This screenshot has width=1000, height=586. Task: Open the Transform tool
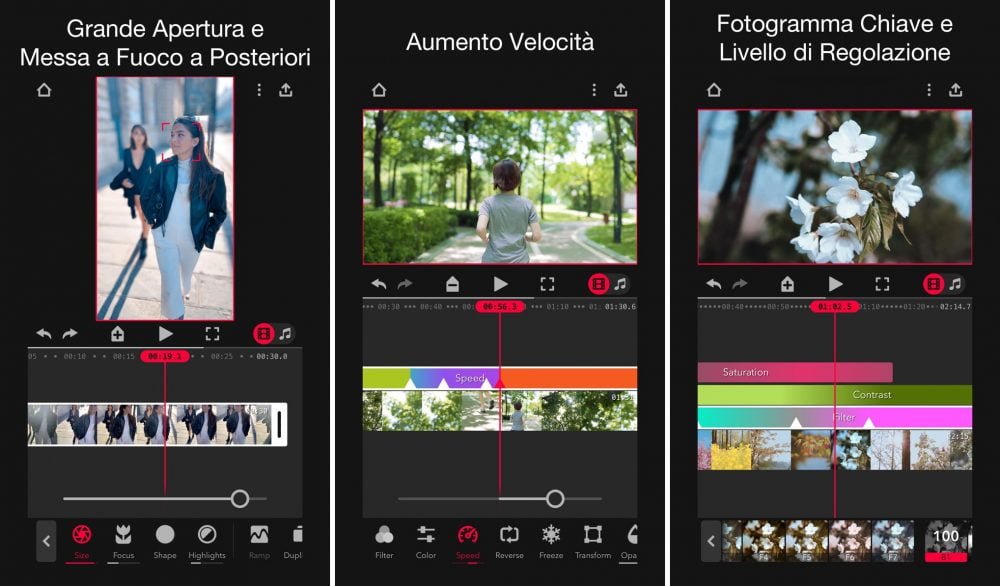(x=593, y=539)
